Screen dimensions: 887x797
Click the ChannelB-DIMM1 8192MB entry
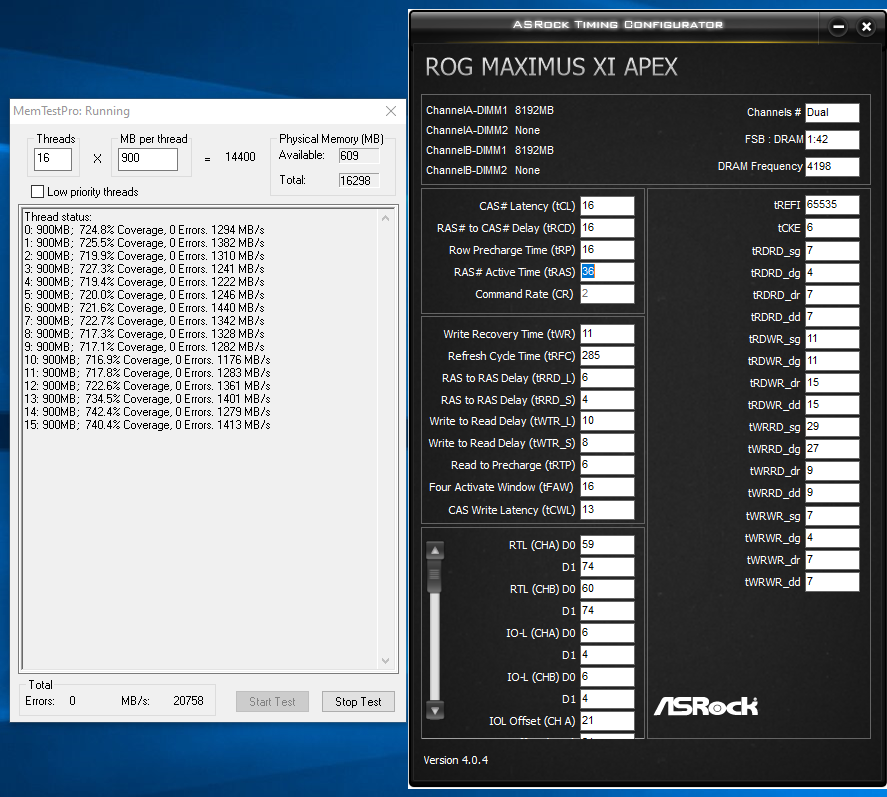tap(490, 150)
